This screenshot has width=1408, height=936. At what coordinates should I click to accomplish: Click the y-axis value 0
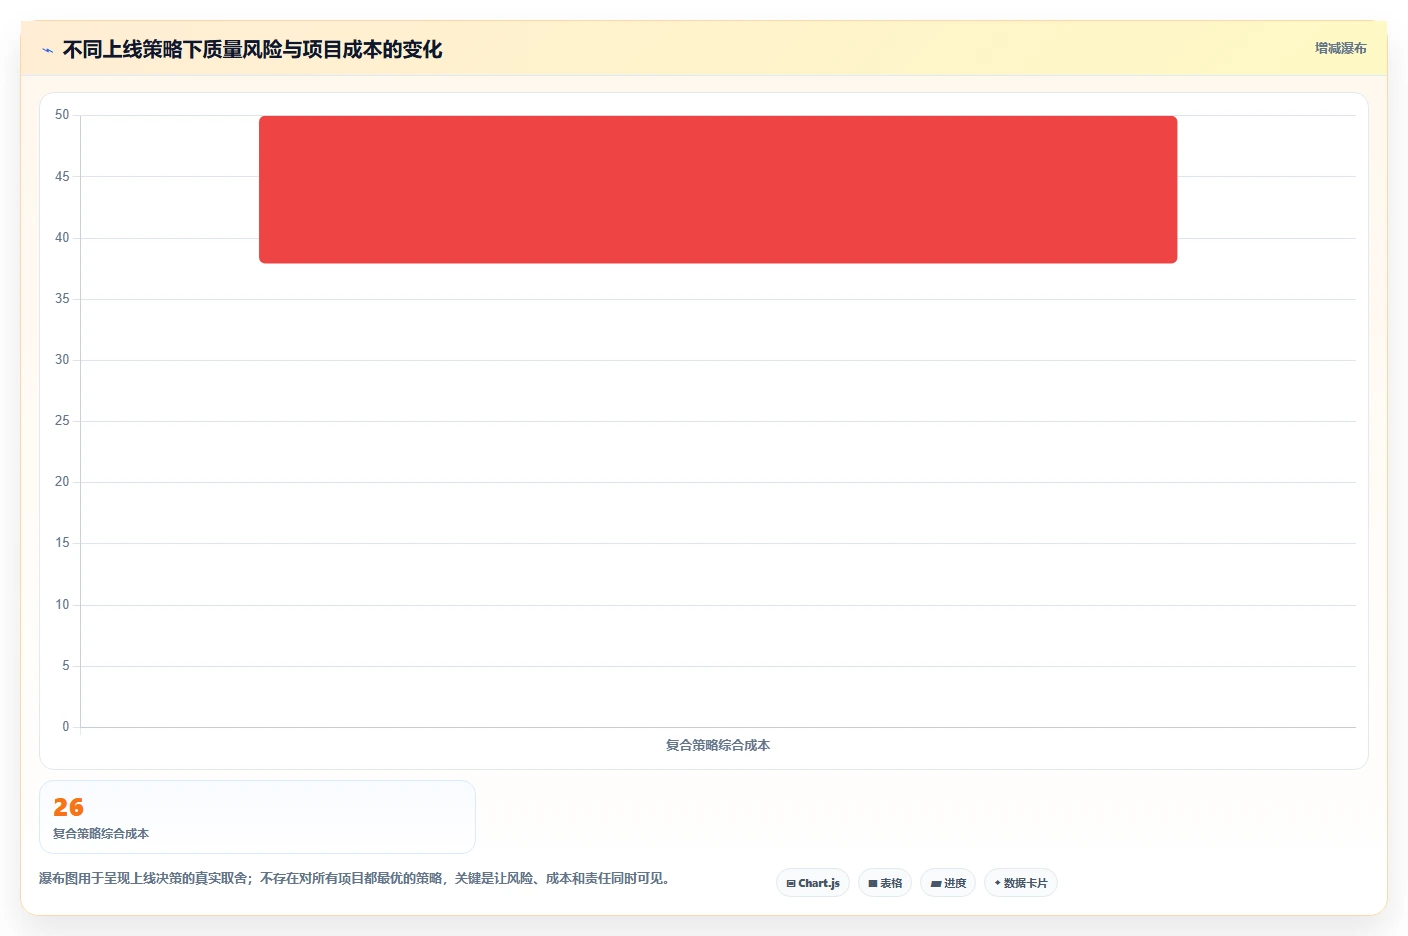point(66,727)
